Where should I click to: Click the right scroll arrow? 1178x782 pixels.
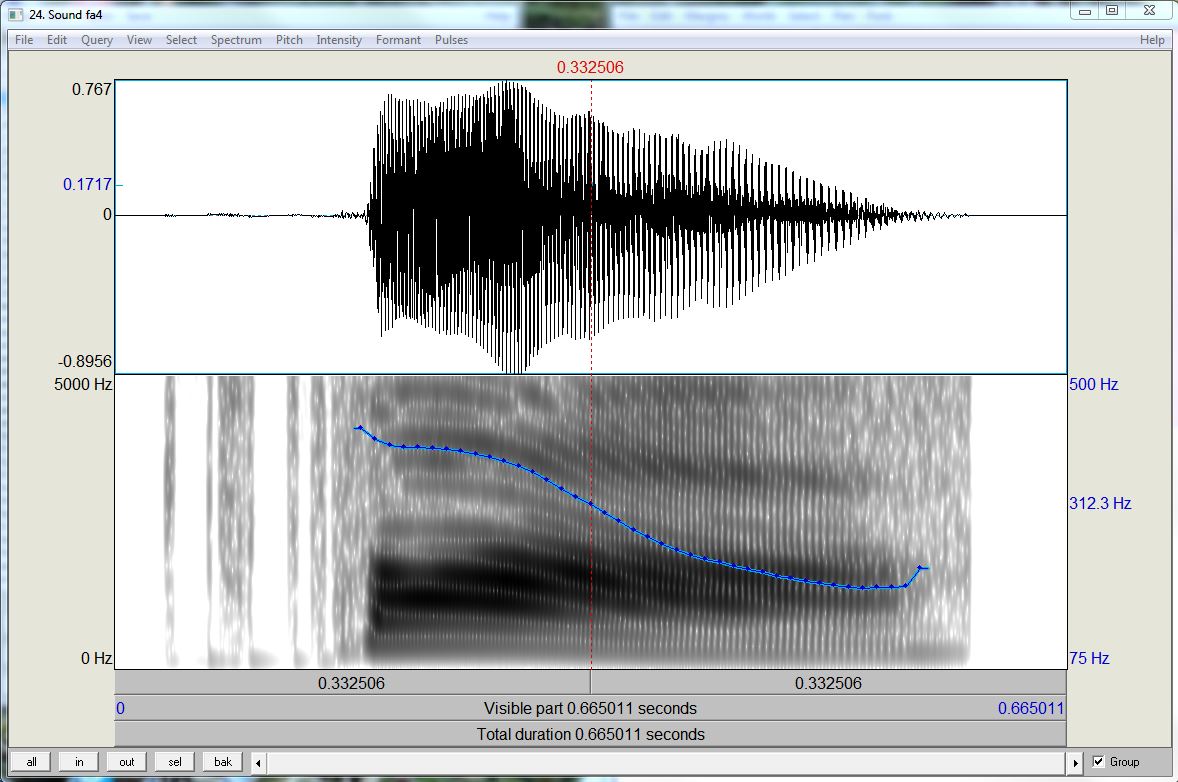(1075, 762)
